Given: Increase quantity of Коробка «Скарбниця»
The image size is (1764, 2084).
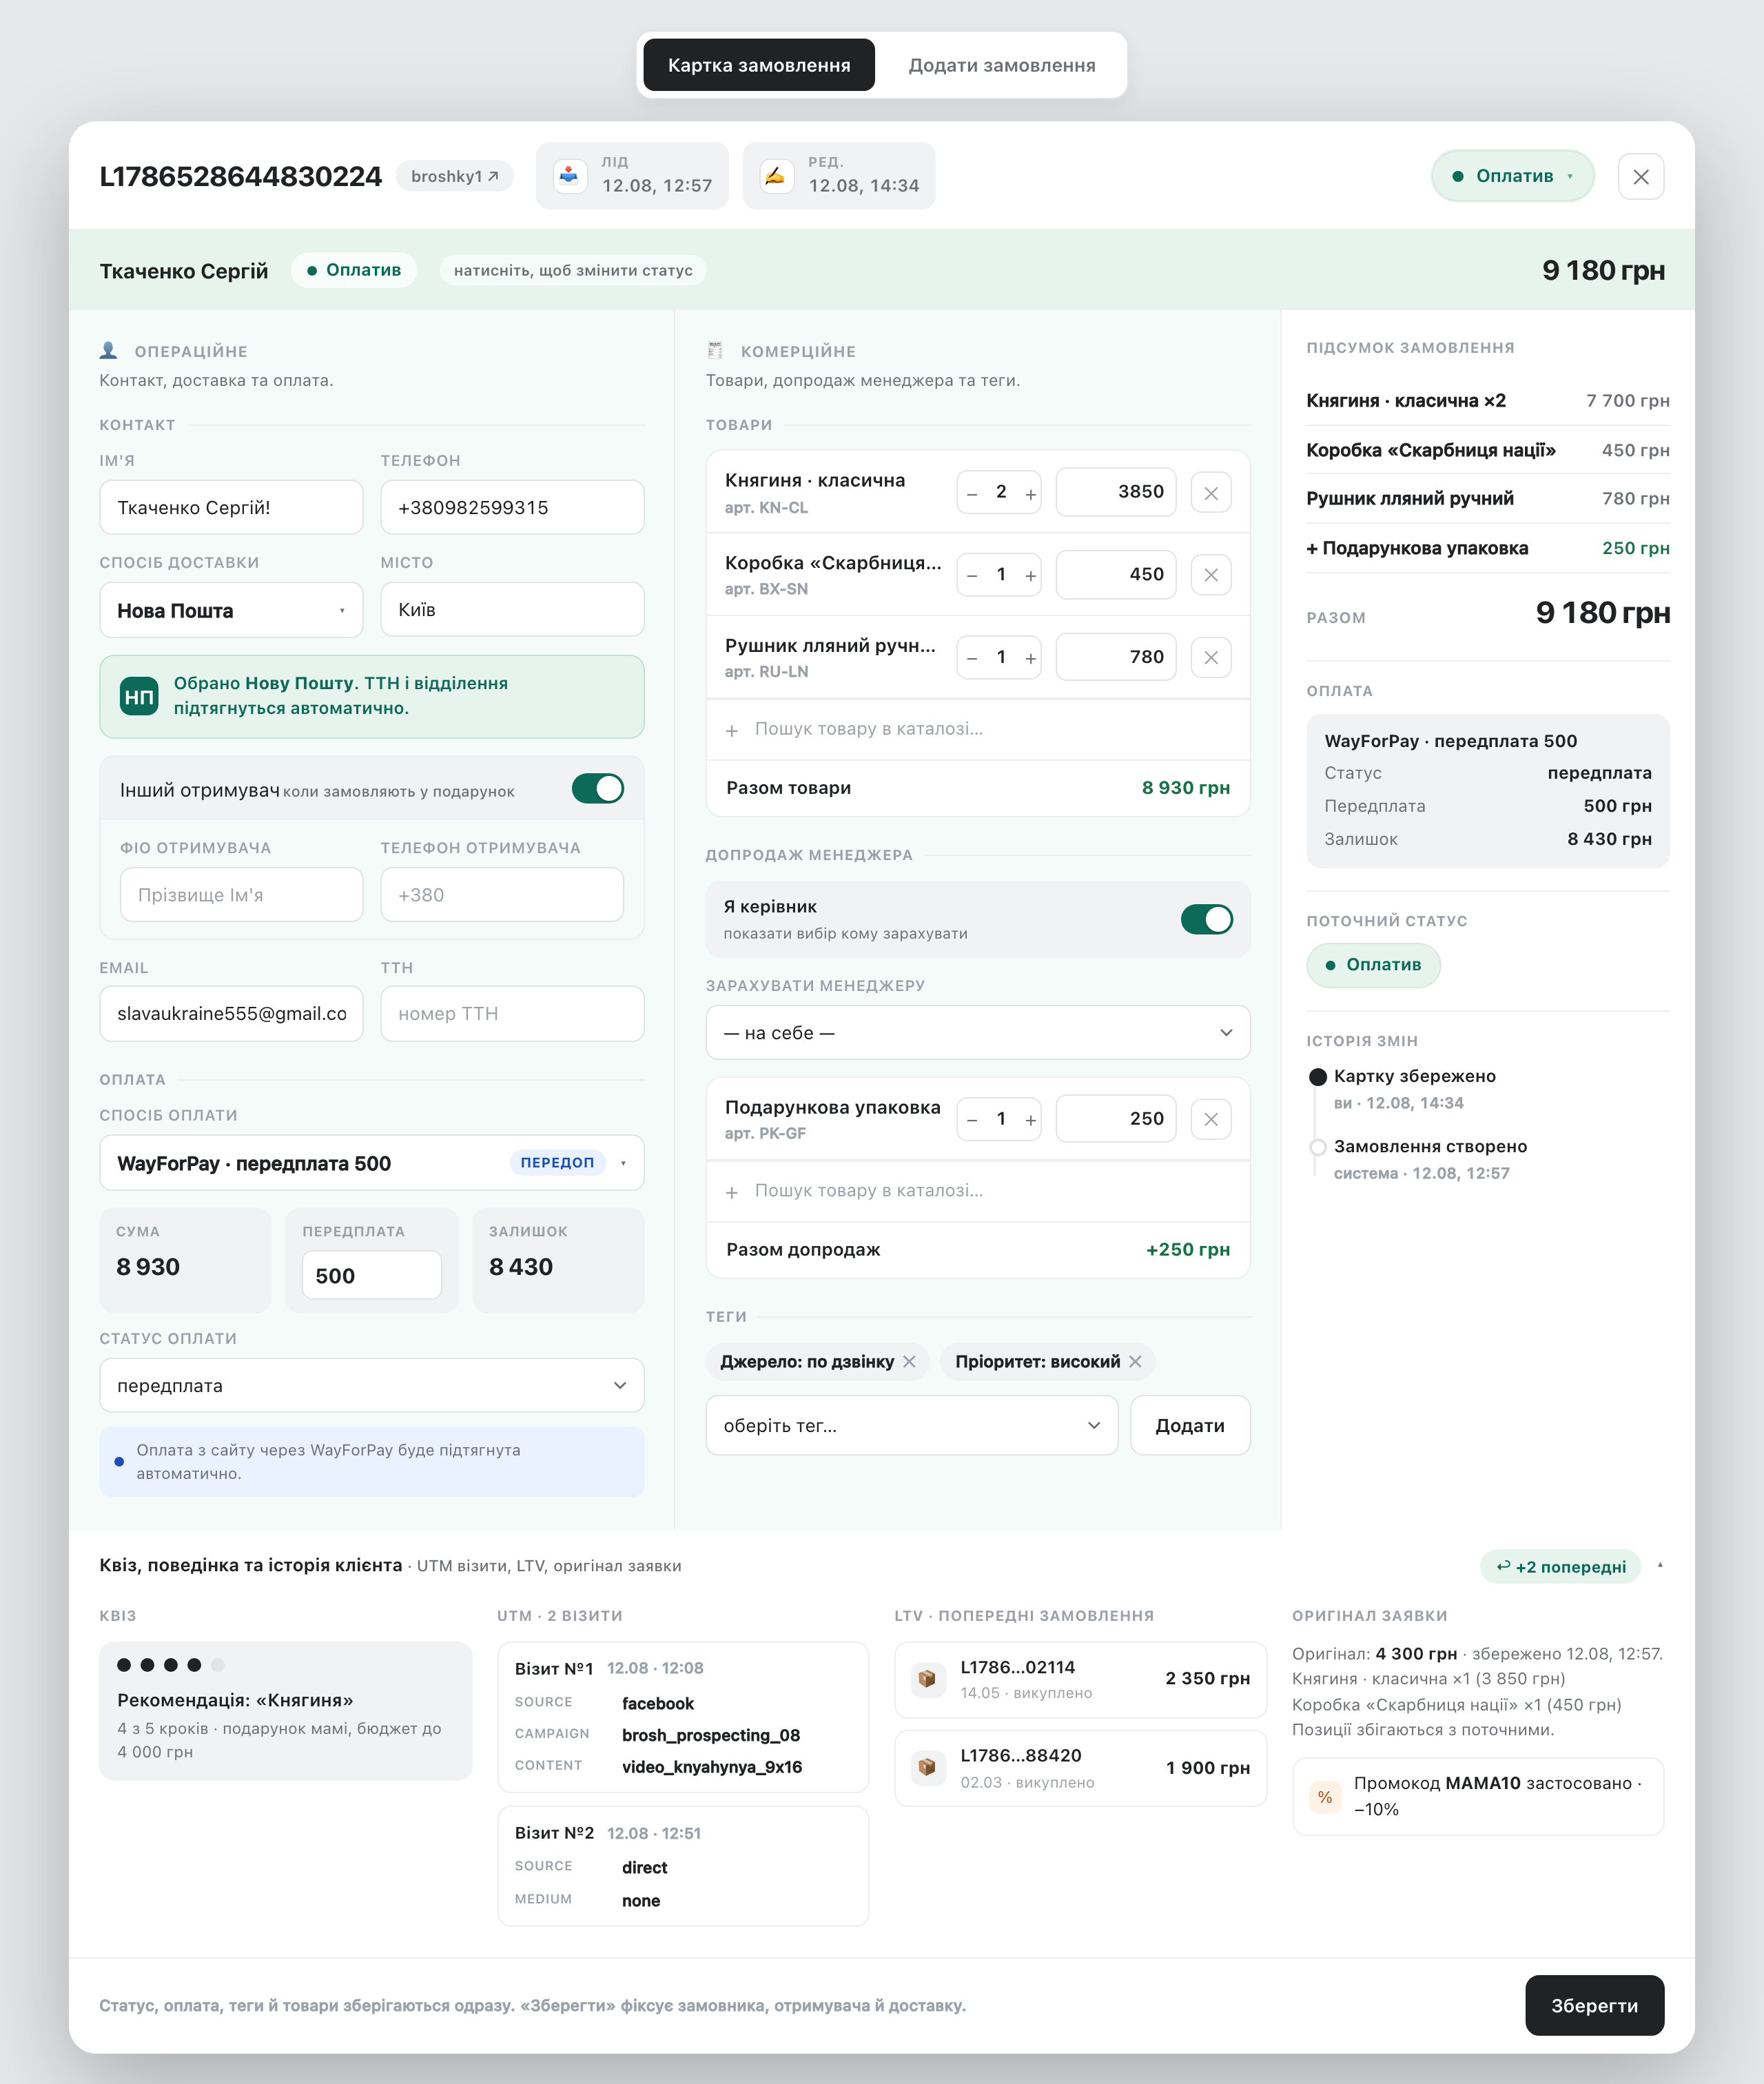Looking at the screenshot, I should [1030, 575].
